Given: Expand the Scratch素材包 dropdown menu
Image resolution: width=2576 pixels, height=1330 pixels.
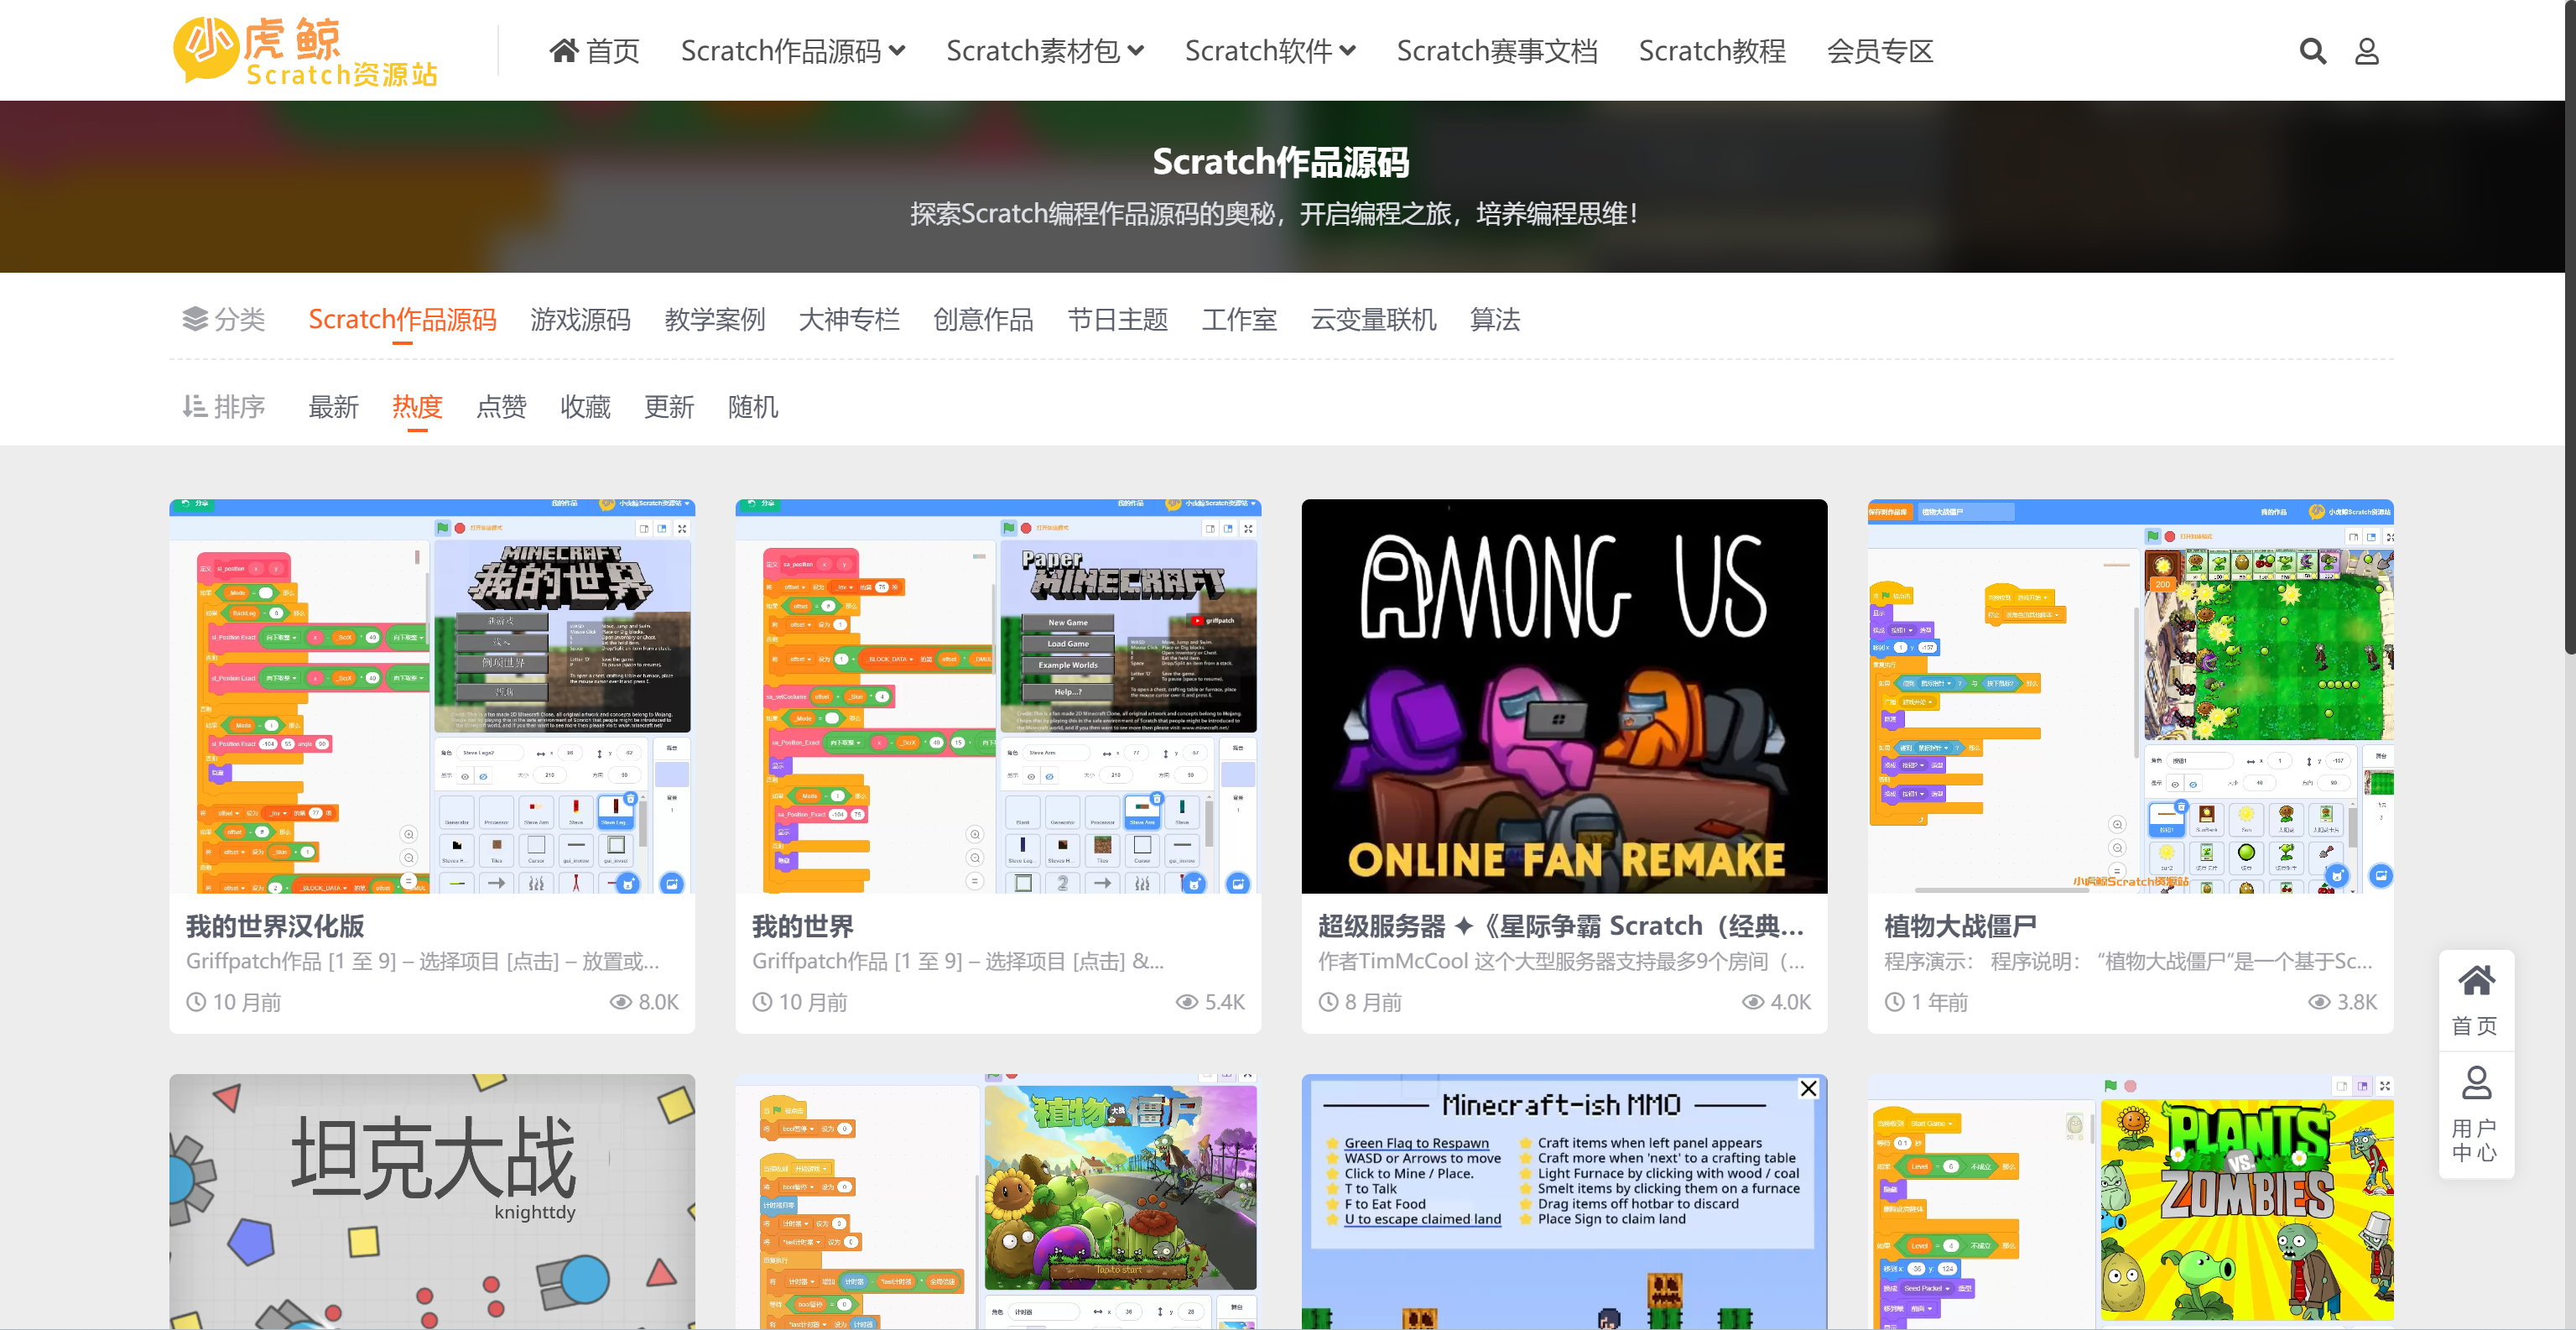Looking at the screenshot, I should [x=1045, y=50].
